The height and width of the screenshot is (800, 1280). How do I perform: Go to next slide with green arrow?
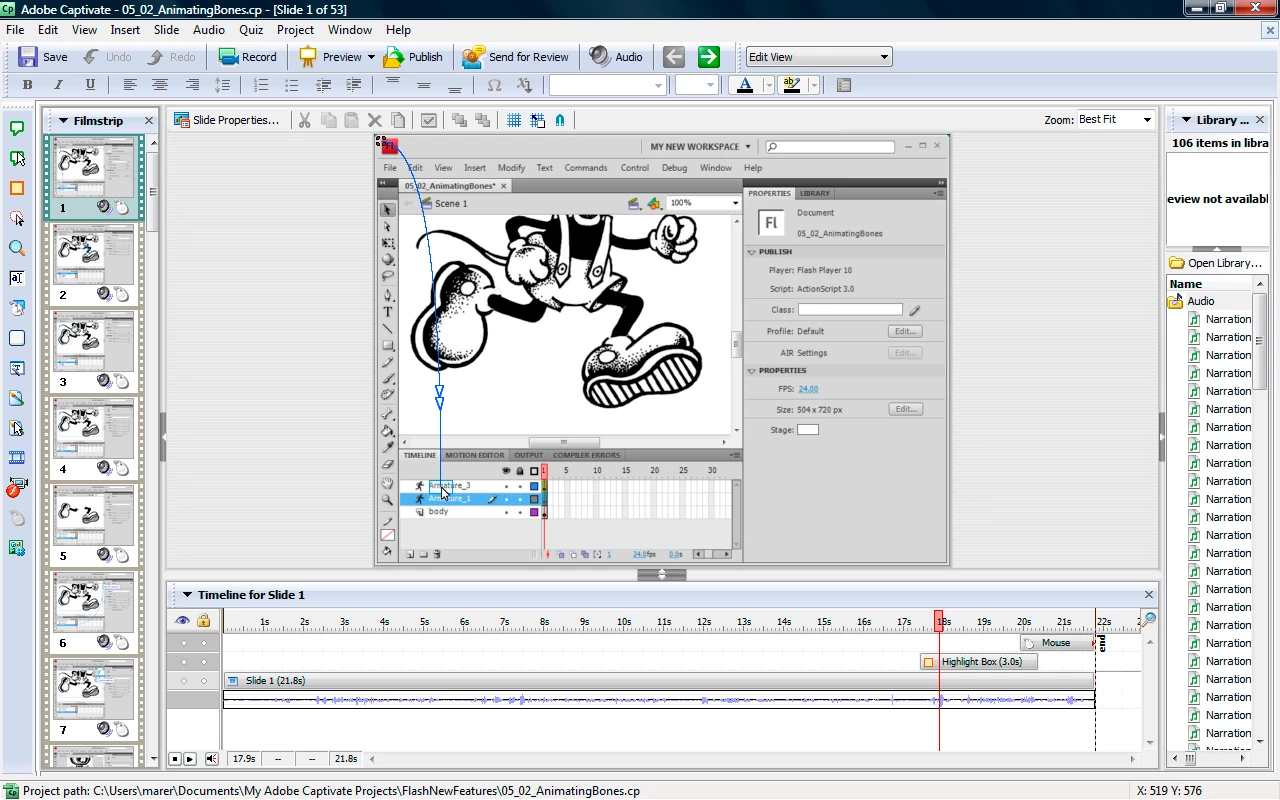click(709, 57)
